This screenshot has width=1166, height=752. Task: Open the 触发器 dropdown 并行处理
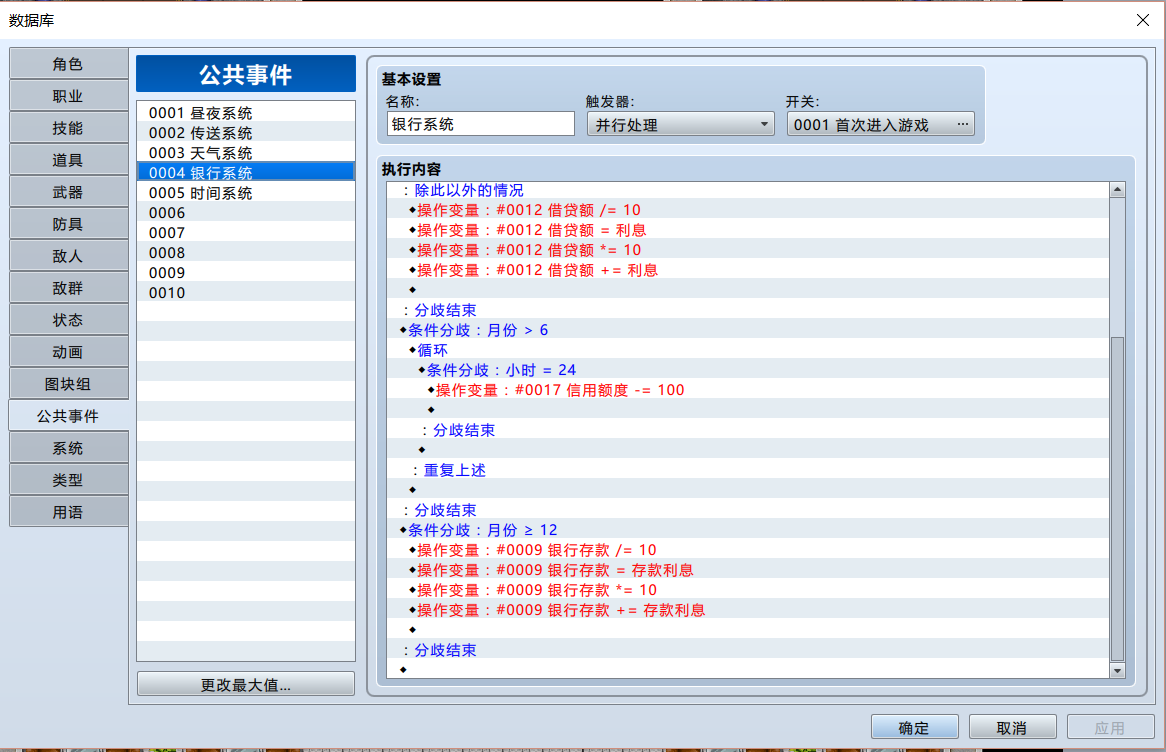tap(680, 124)
